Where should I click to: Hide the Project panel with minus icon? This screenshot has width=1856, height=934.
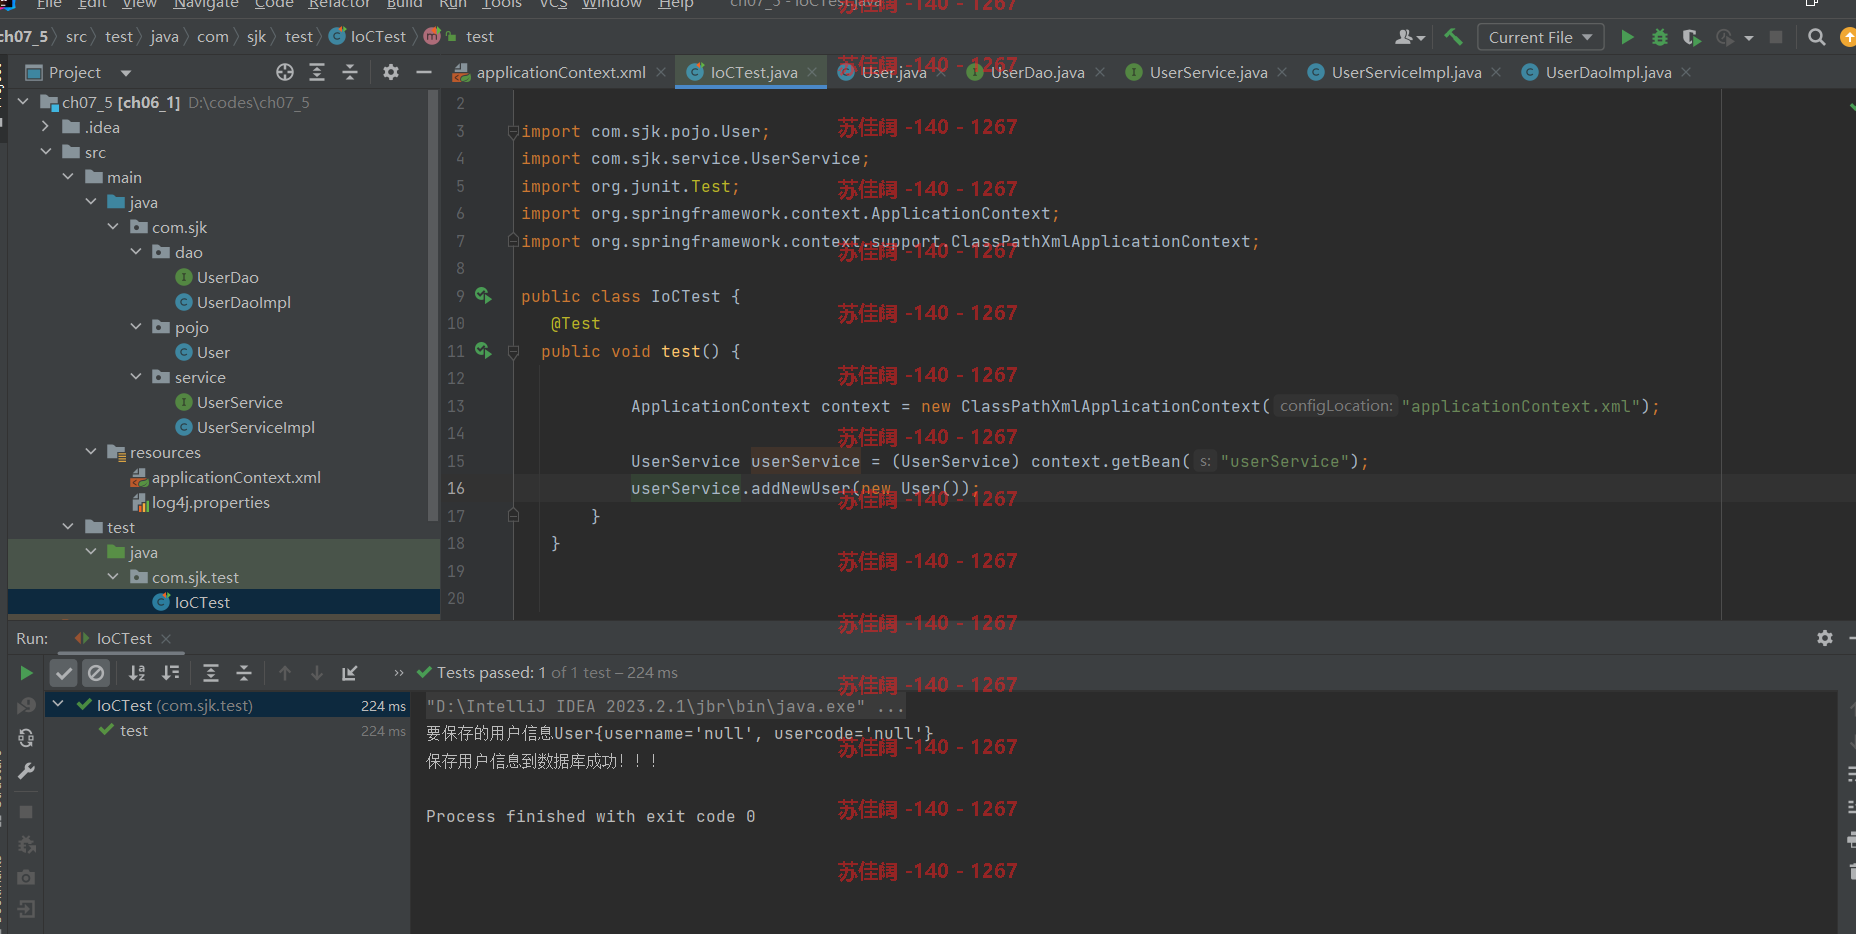(424, 72)
